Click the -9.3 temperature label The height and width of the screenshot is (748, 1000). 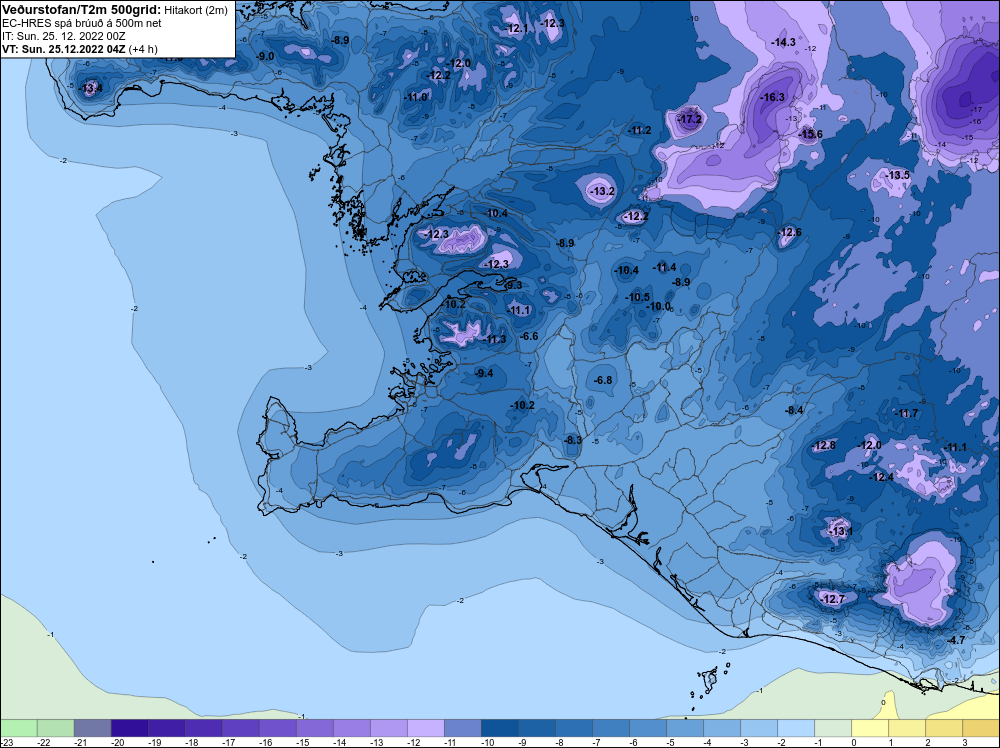point(513,285)
